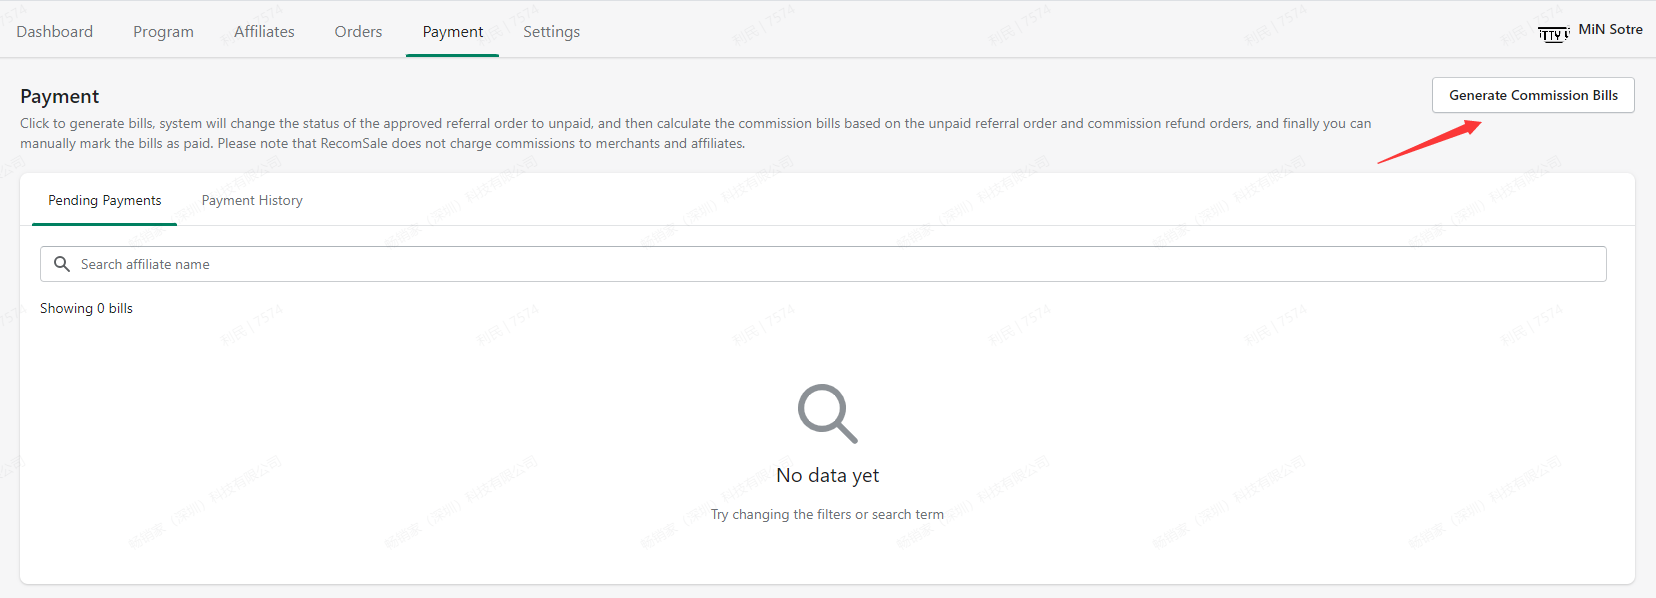Click the Showing 0 bills label

point(86,308)
